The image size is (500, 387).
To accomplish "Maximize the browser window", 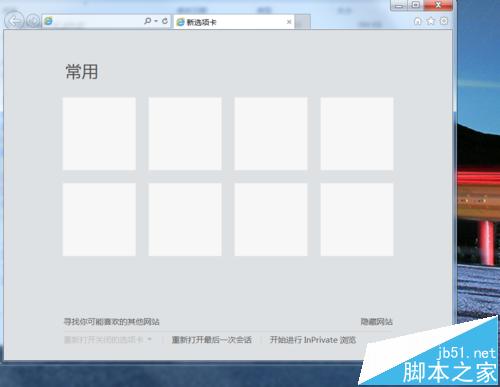I will pos(416,5).
